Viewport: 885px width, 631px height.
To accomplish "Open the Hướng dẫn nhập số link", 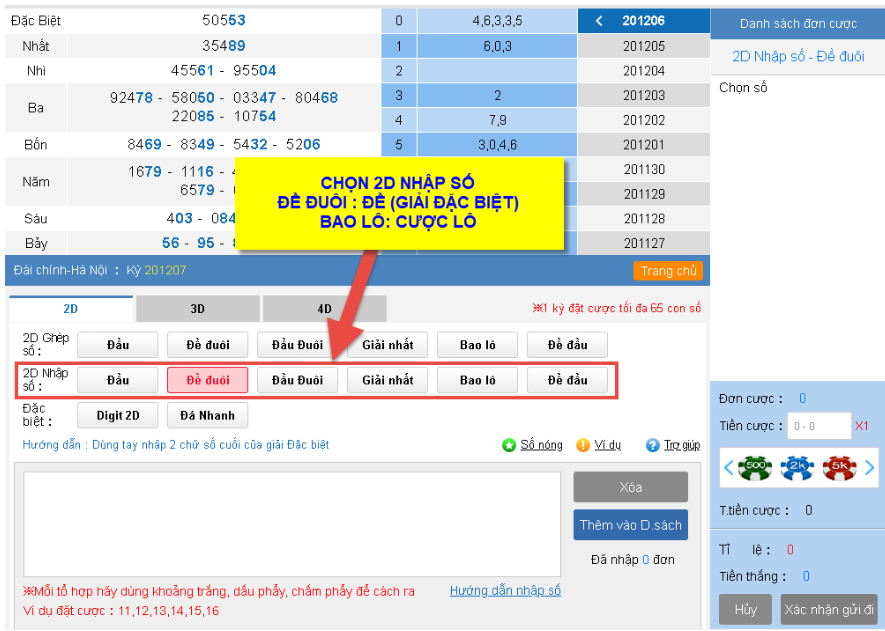I will click(x=505, y=591).
